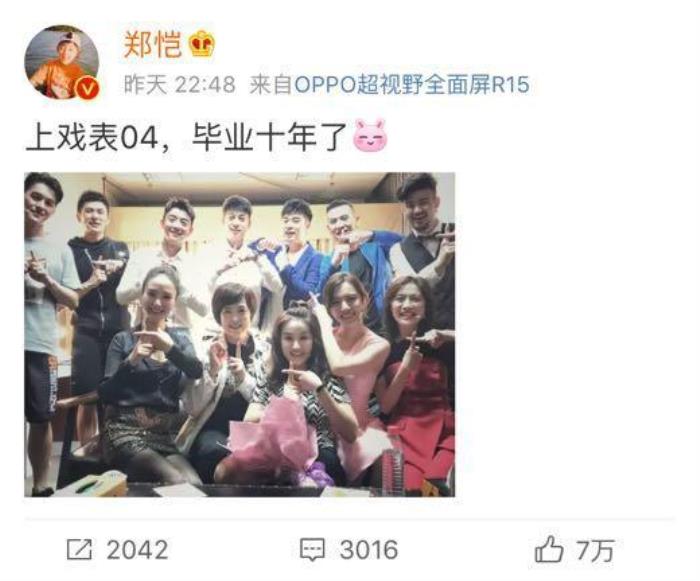Like the post with thumbs-up icon
Screen dimensions: 700x581
[549, 549]
